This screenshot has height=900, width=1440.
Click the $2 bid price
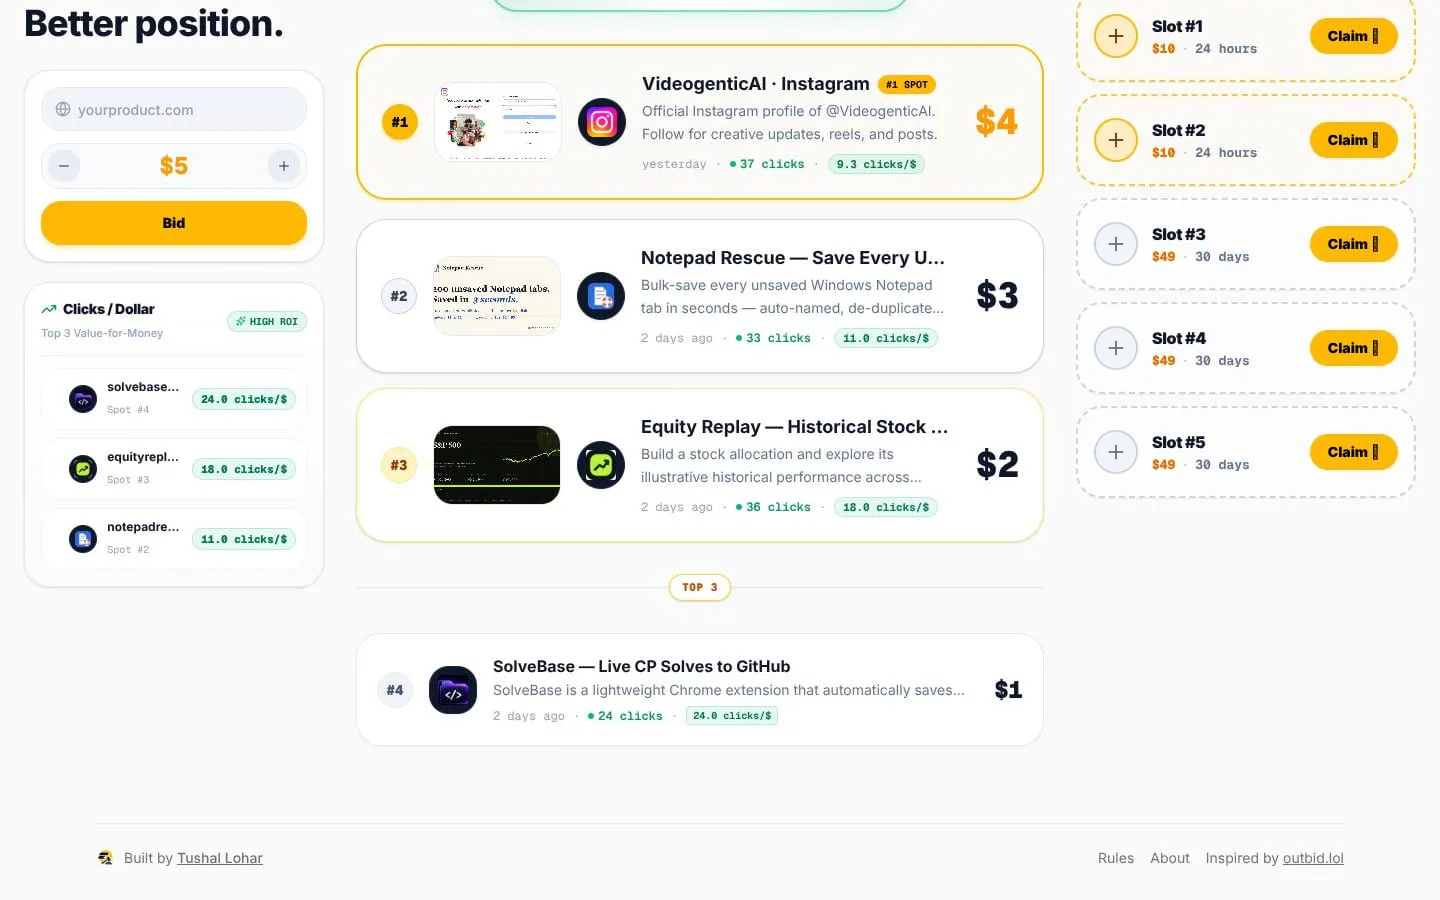point(997,465)
